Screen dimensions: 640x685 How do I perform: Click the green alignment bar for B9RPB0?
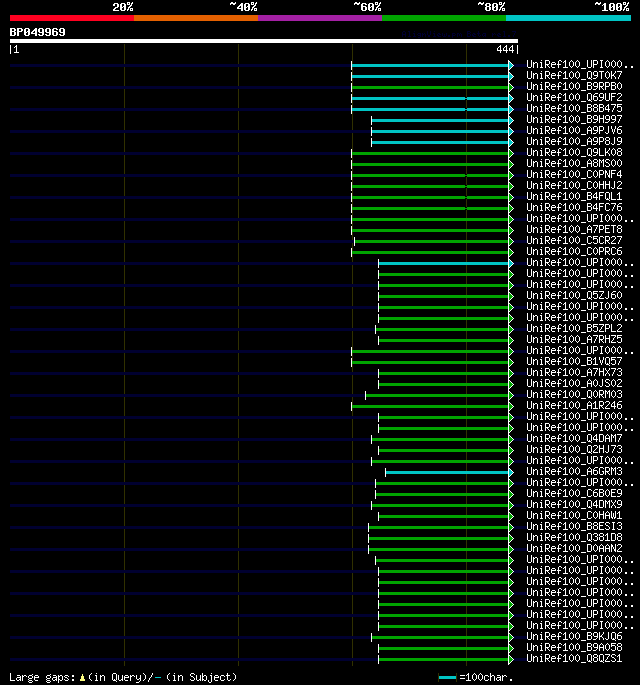click(x=430, y=87)
